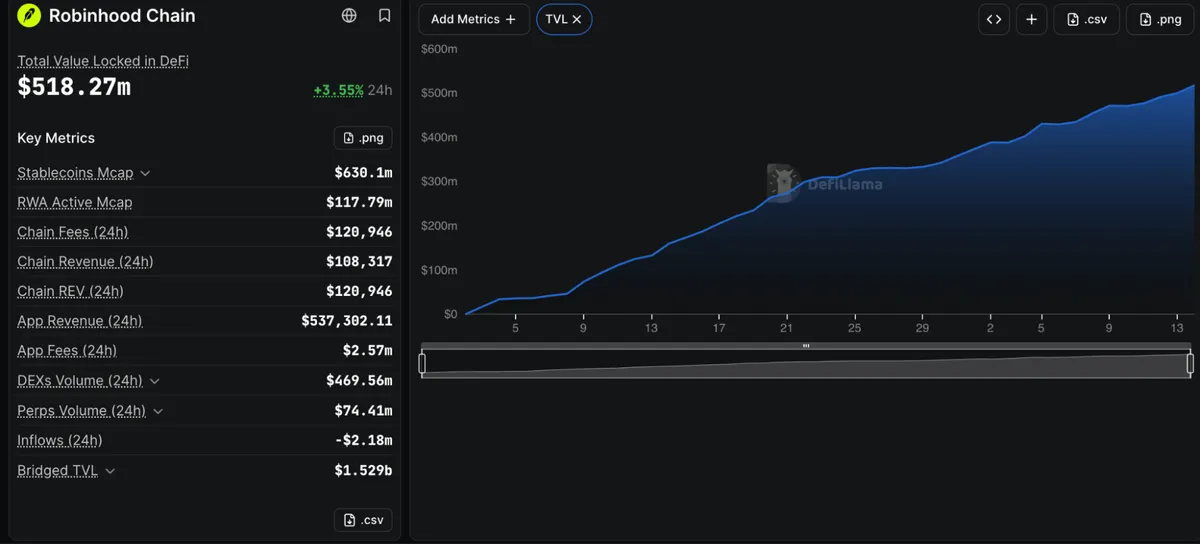Remove the TVL metric chip
The height and width of the screenshot is (544, 1200).
pos(577,19)
